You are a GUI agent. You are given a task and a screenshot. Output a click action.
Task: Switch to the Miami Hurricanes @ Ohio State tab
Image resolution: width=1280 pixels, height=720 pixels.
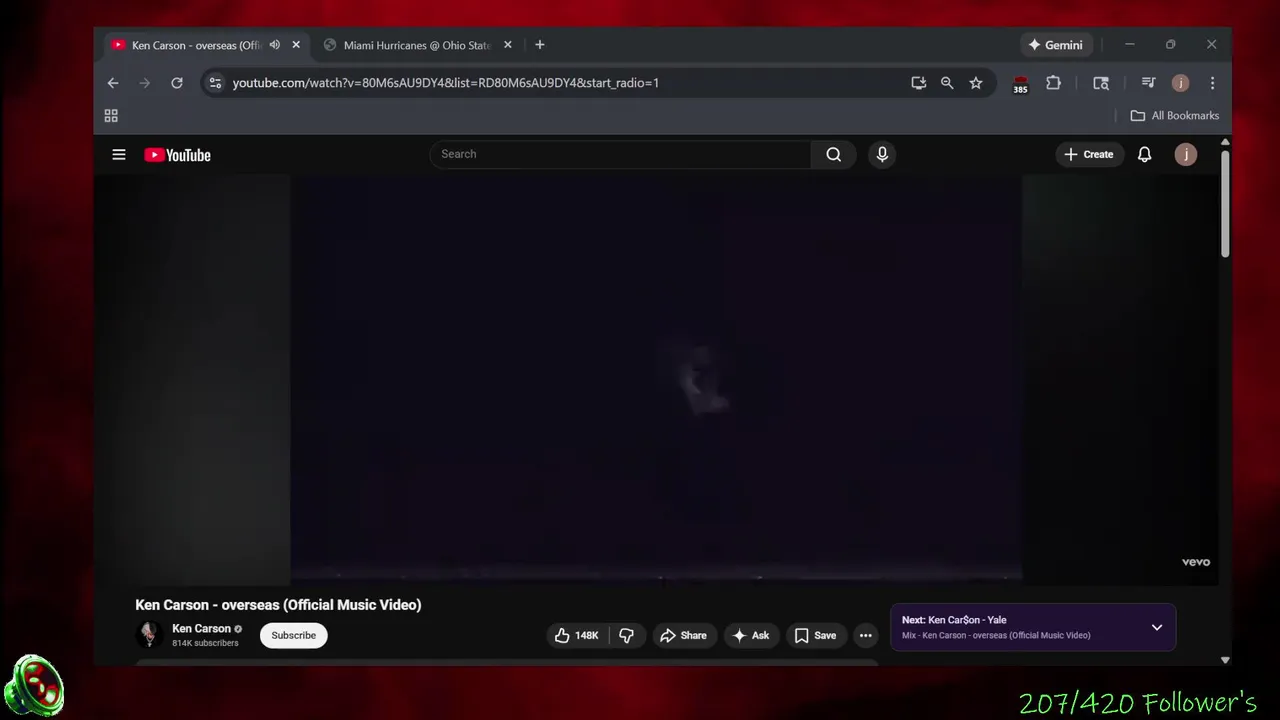[x=418, y=45]
